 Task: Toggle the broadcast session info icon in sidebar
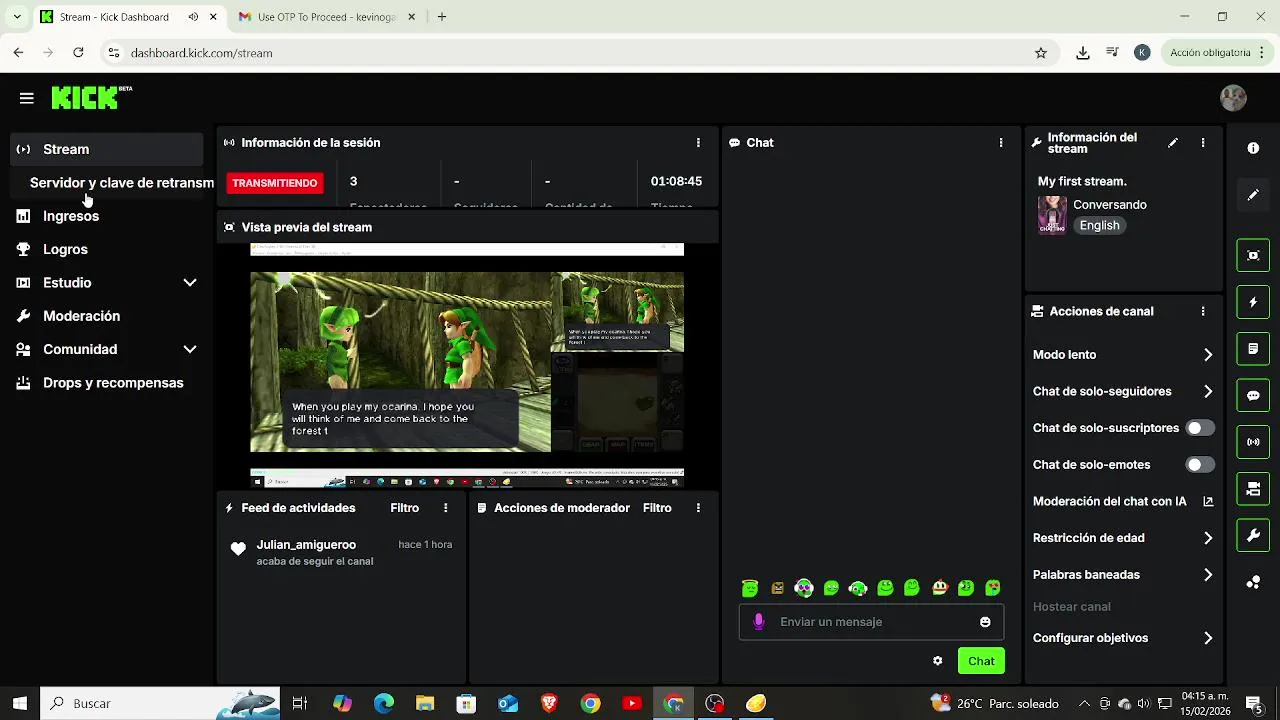pyautogui.click(x=1253, y=442)
